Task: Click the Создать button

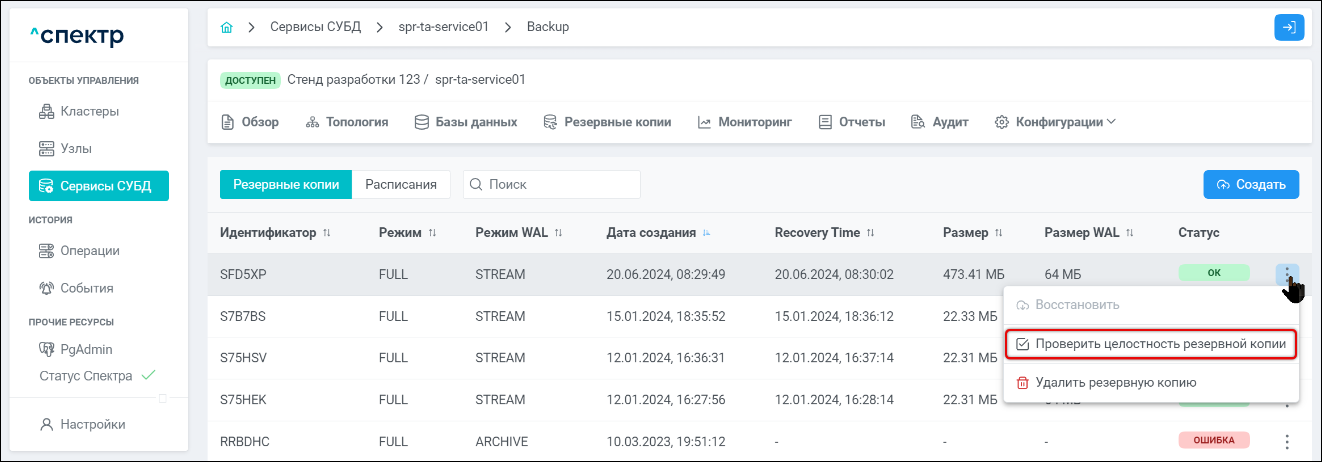Action: point(1250,184)
